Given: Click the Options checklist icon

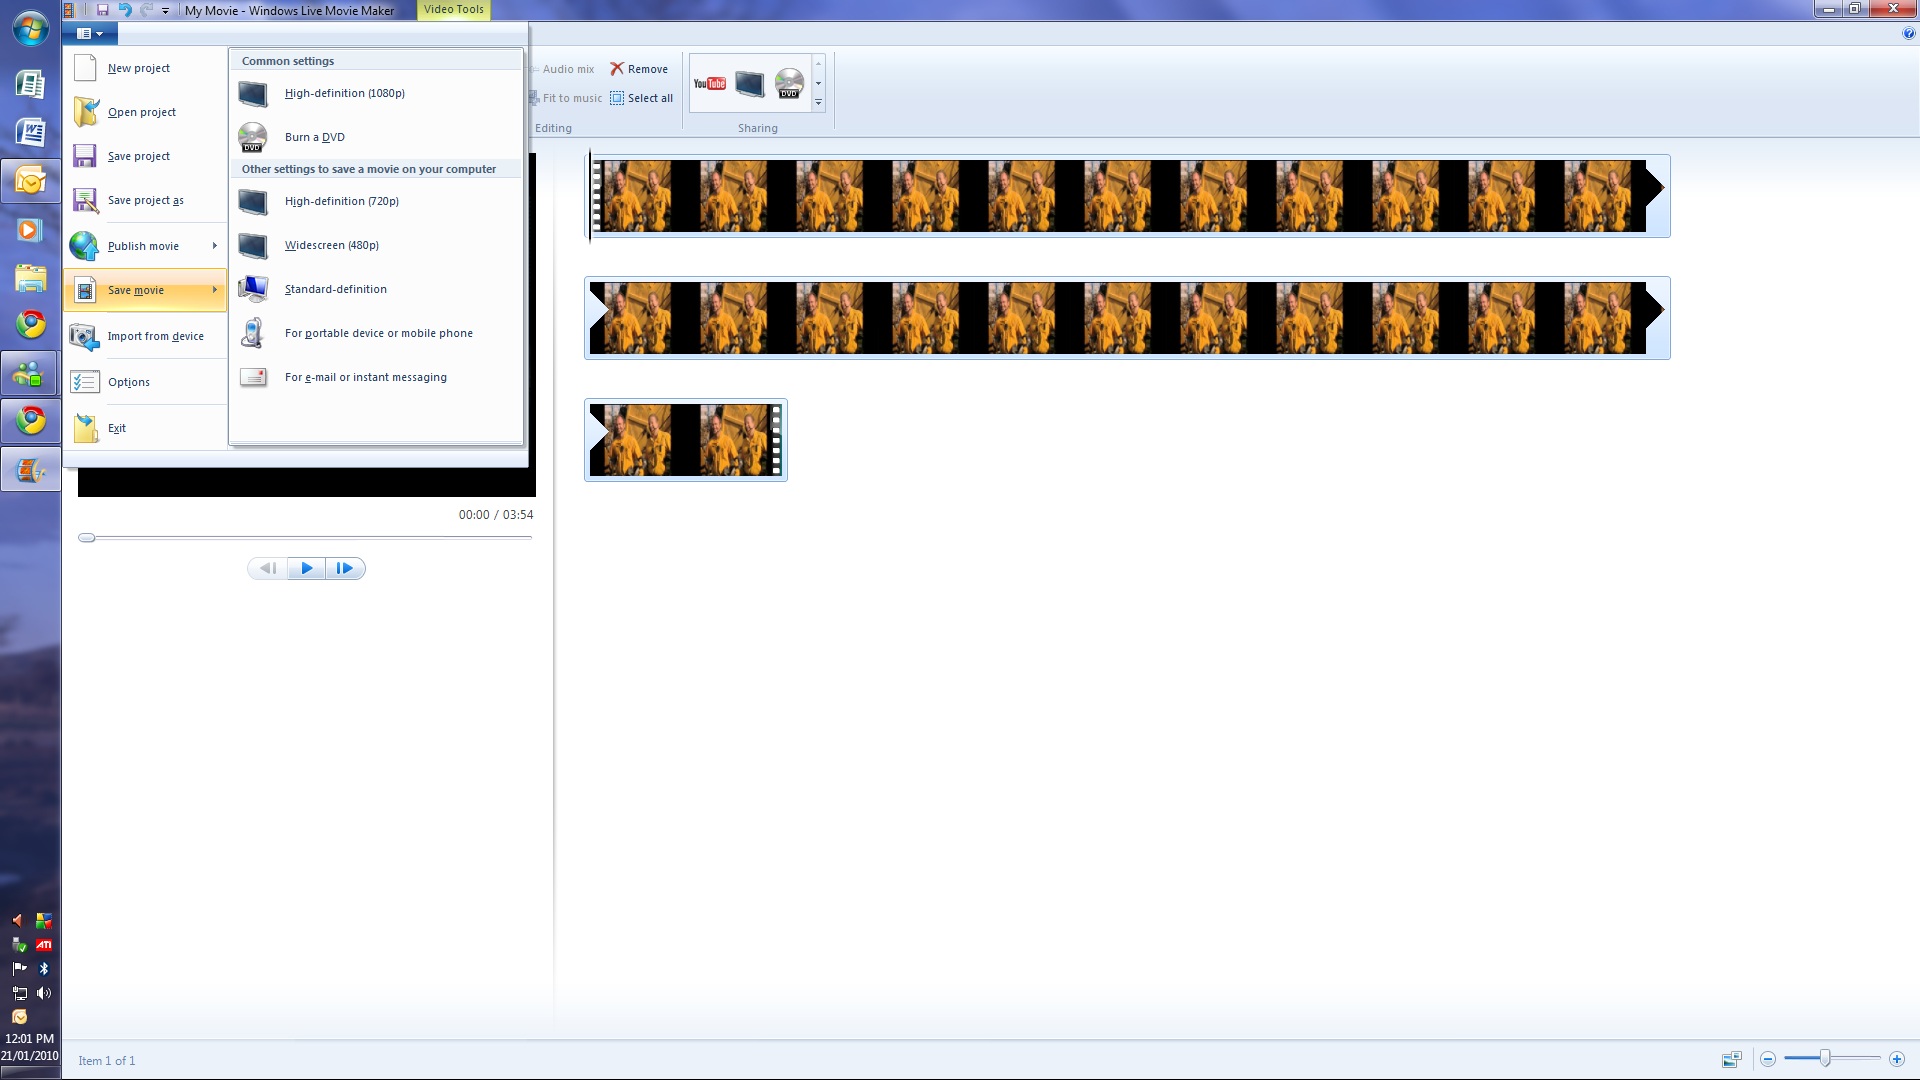Looking at the screenshot, I should point(85,382).
